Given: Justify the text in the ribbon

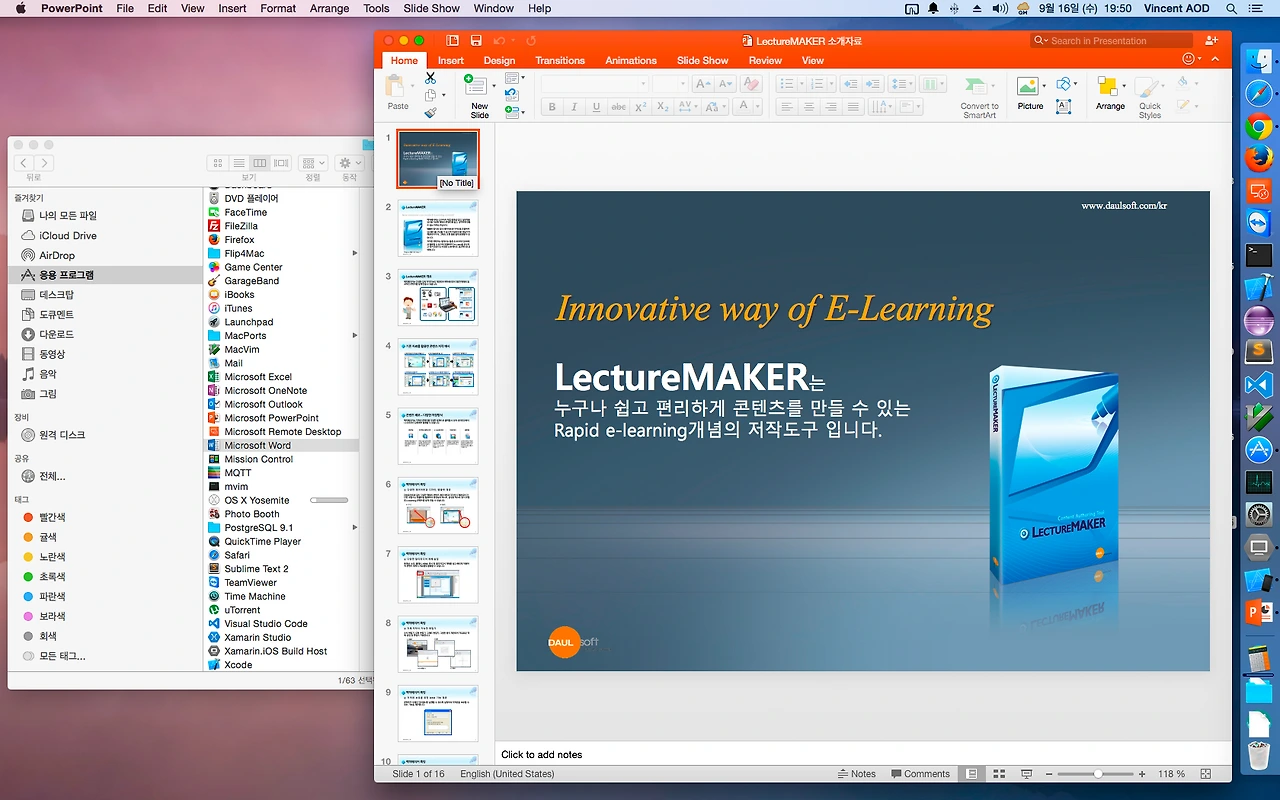Looking at the screenshot, I should pyautogui.click(x=853, y=107).
